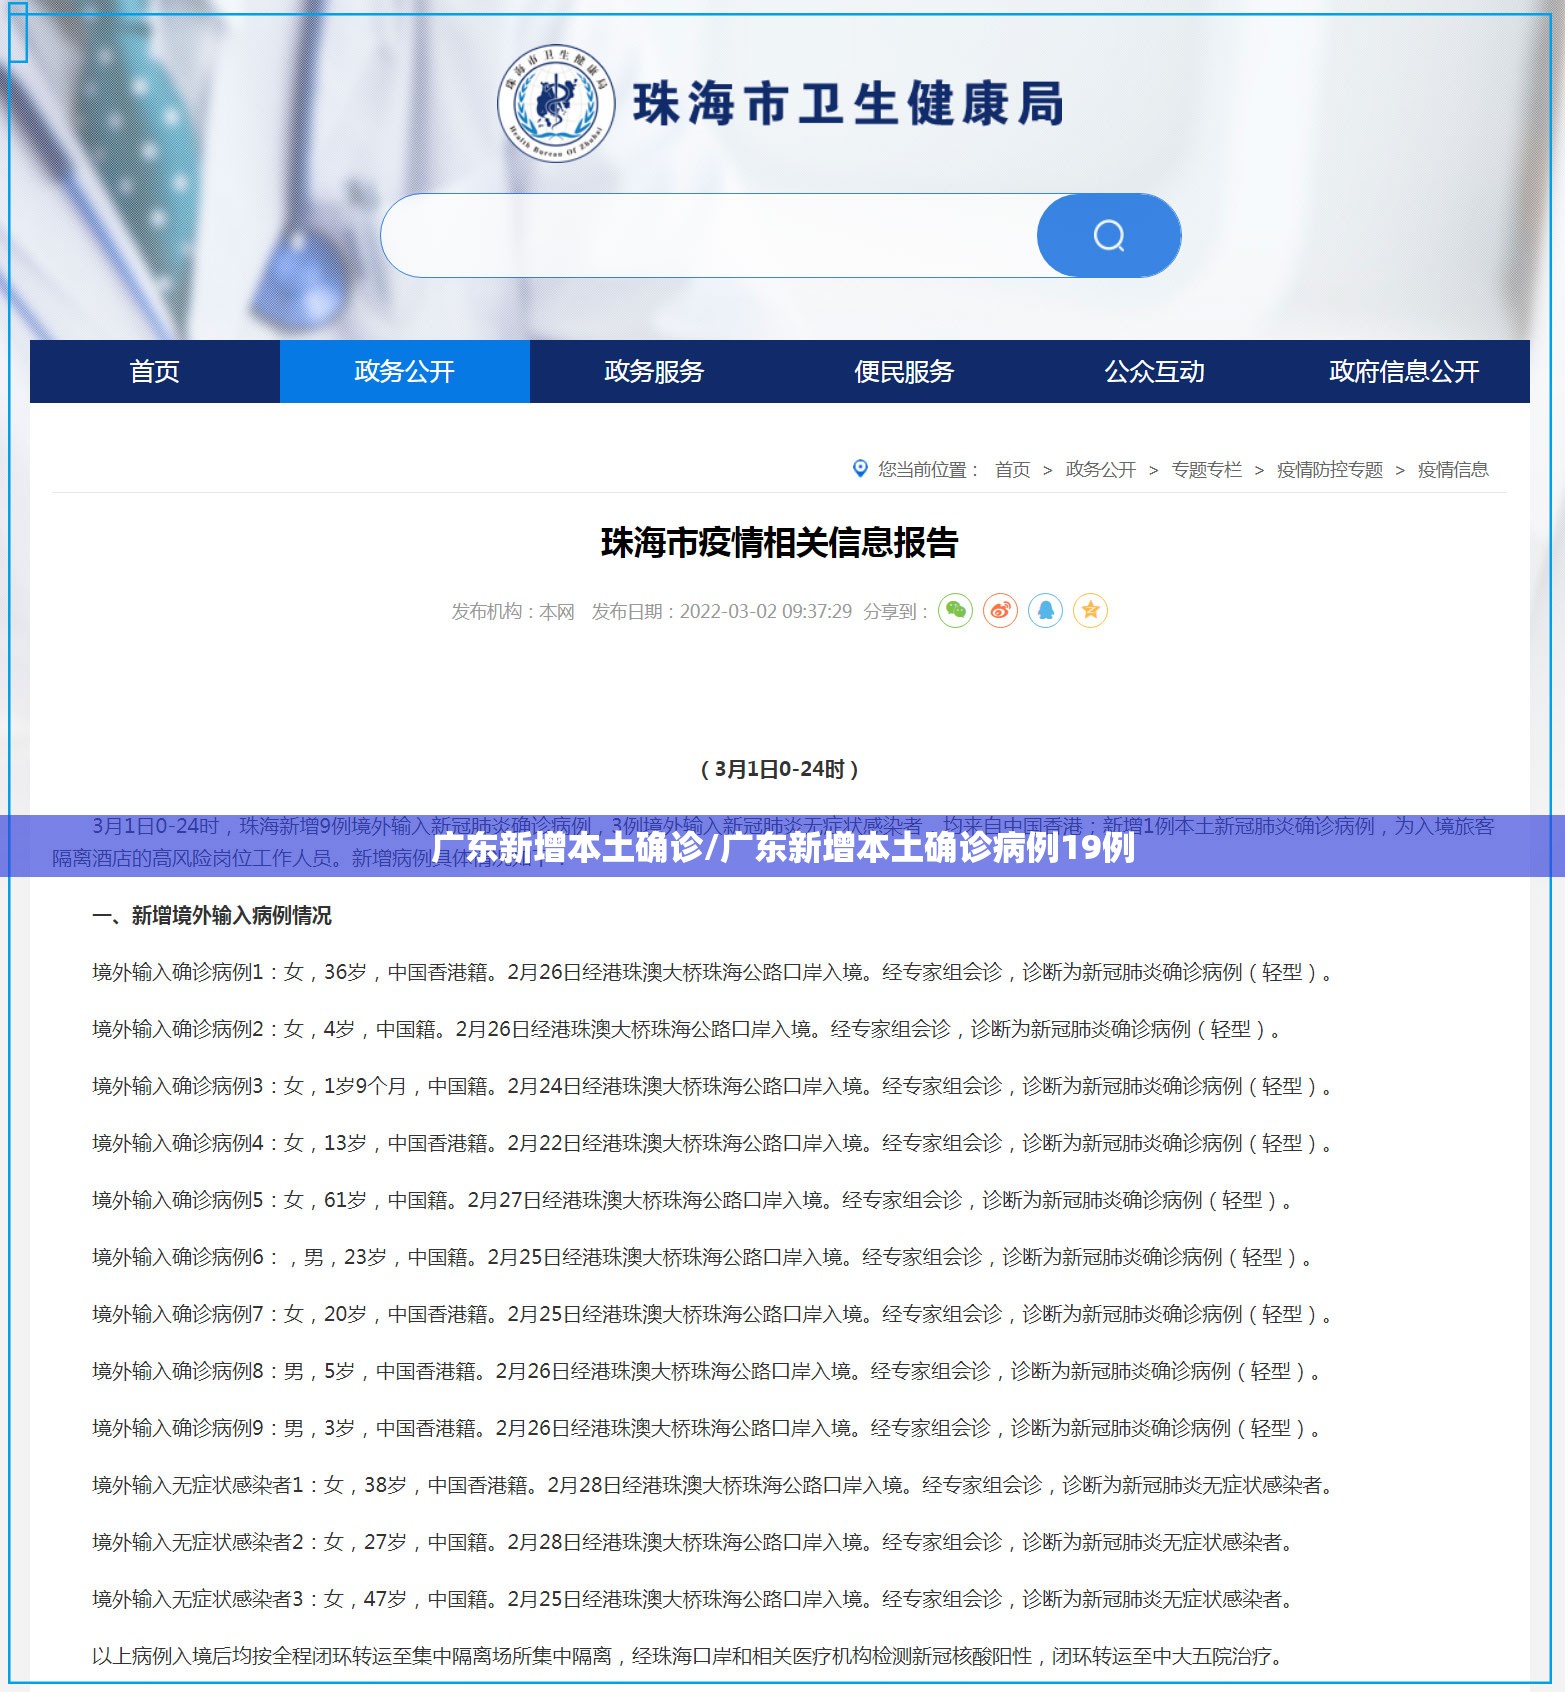Open the 政务服务 navigation tab

(655, 371)
